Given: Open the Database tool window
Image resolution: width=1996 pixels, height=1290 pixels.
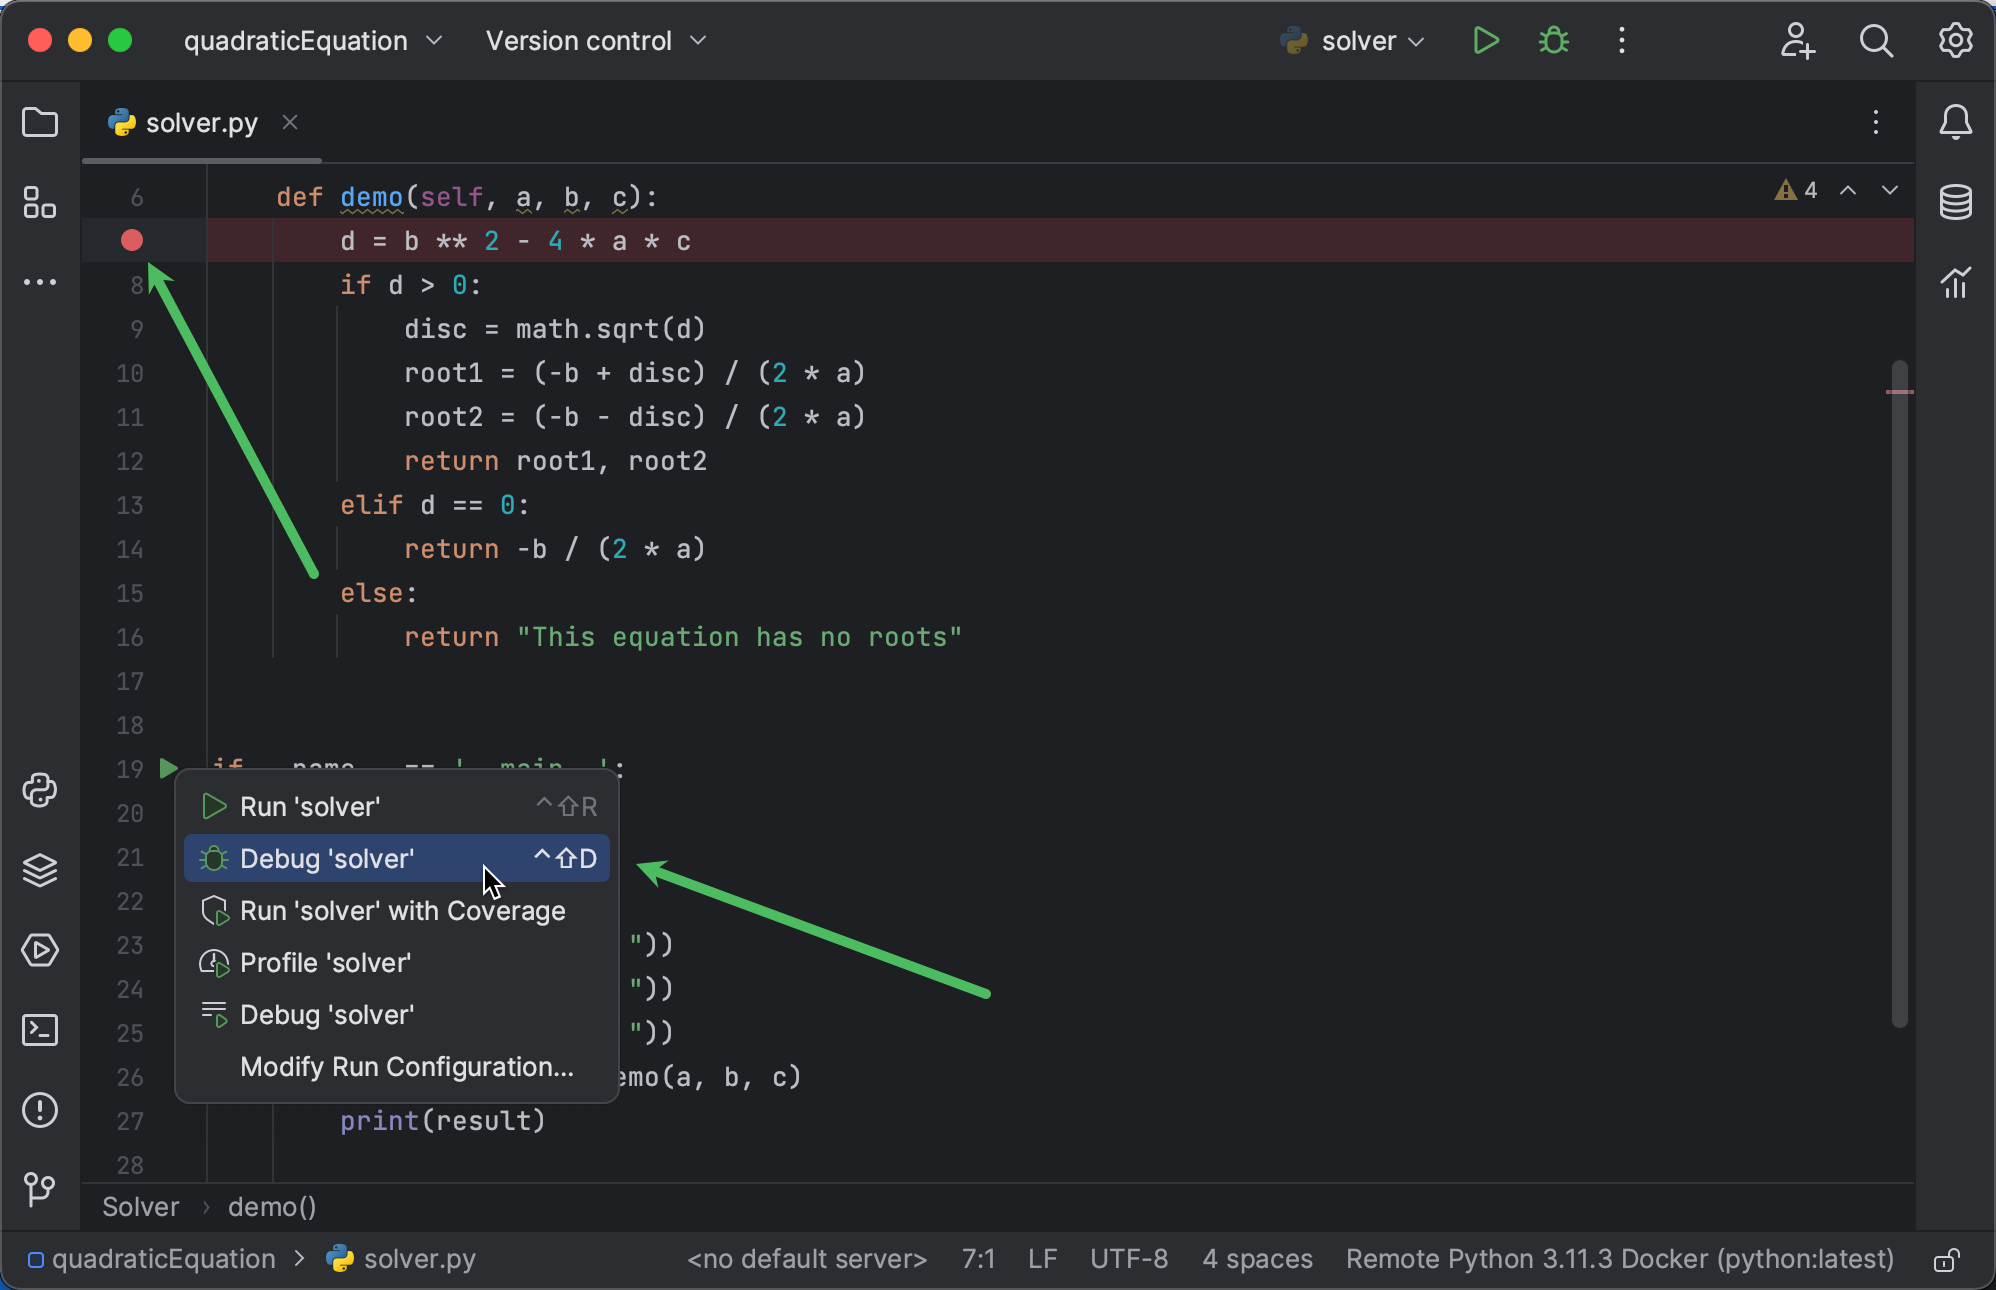Looking at the screenshot, I should click(1955, 203).
